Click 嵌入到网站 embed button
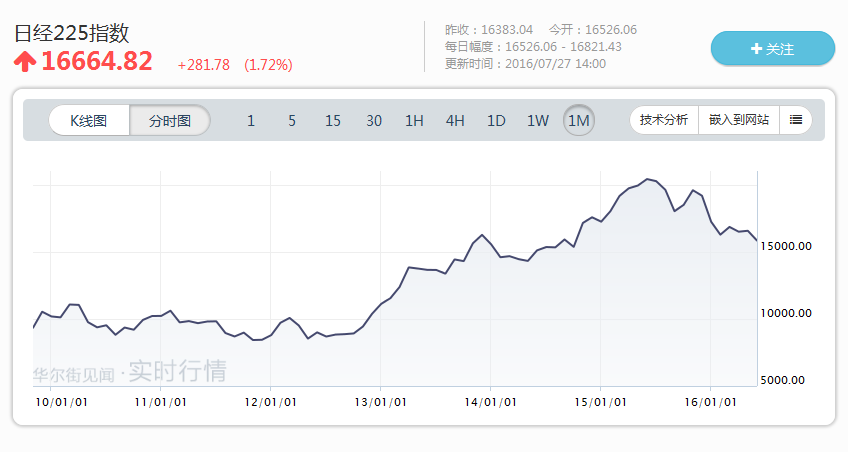The image size is (848, 452). [x=738, y=120]
